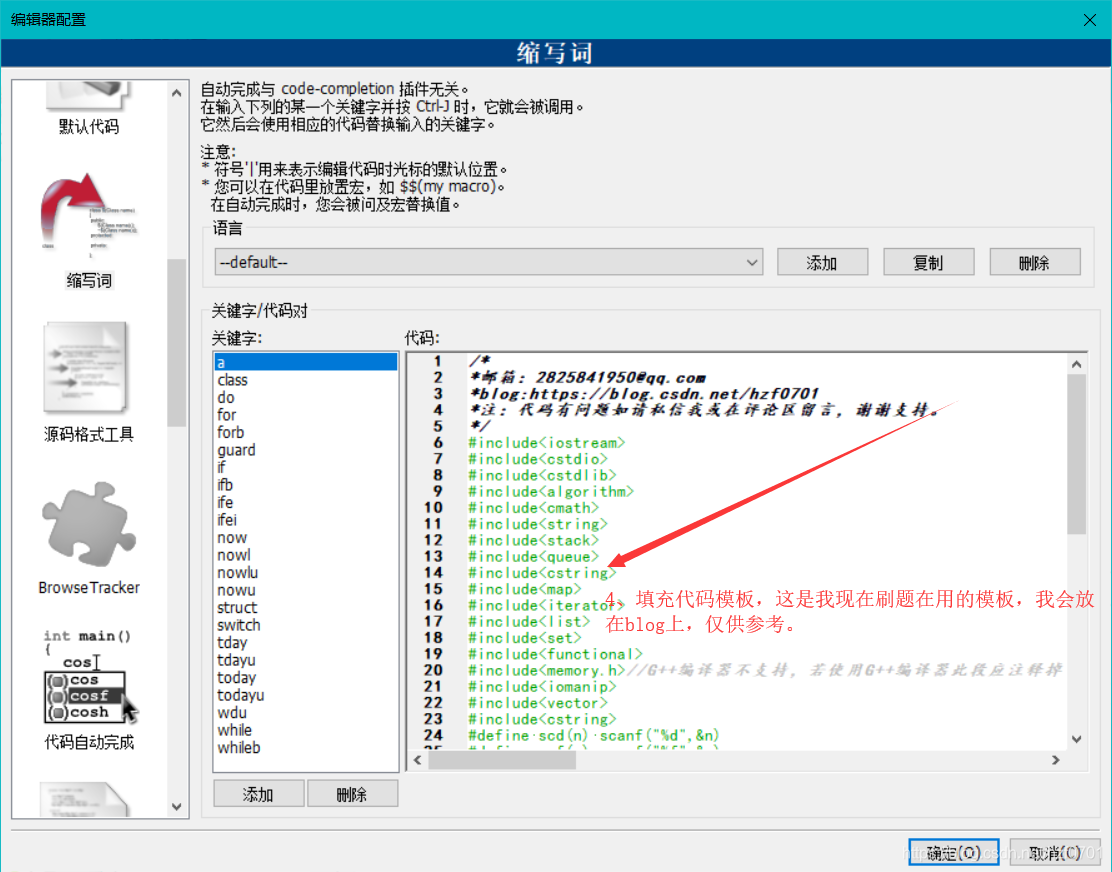Click the sidebar scroll up arrow

pyautogui.click(x=177, y=93)
